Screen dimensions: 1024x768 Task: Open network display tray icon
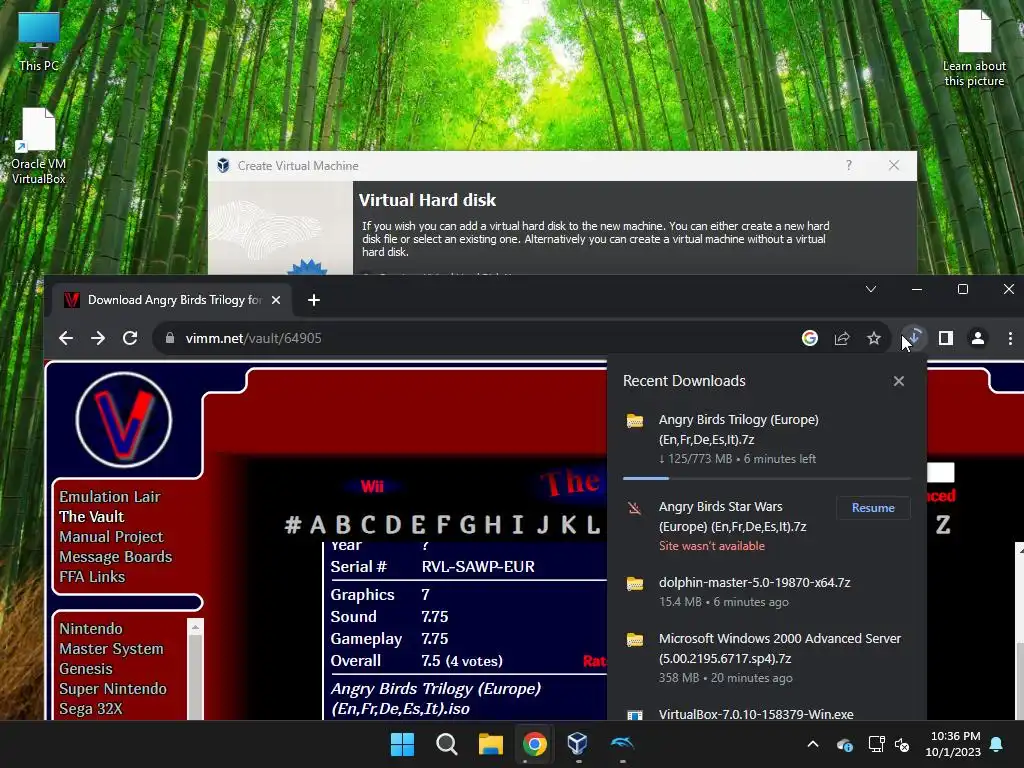tap(876, 744)
